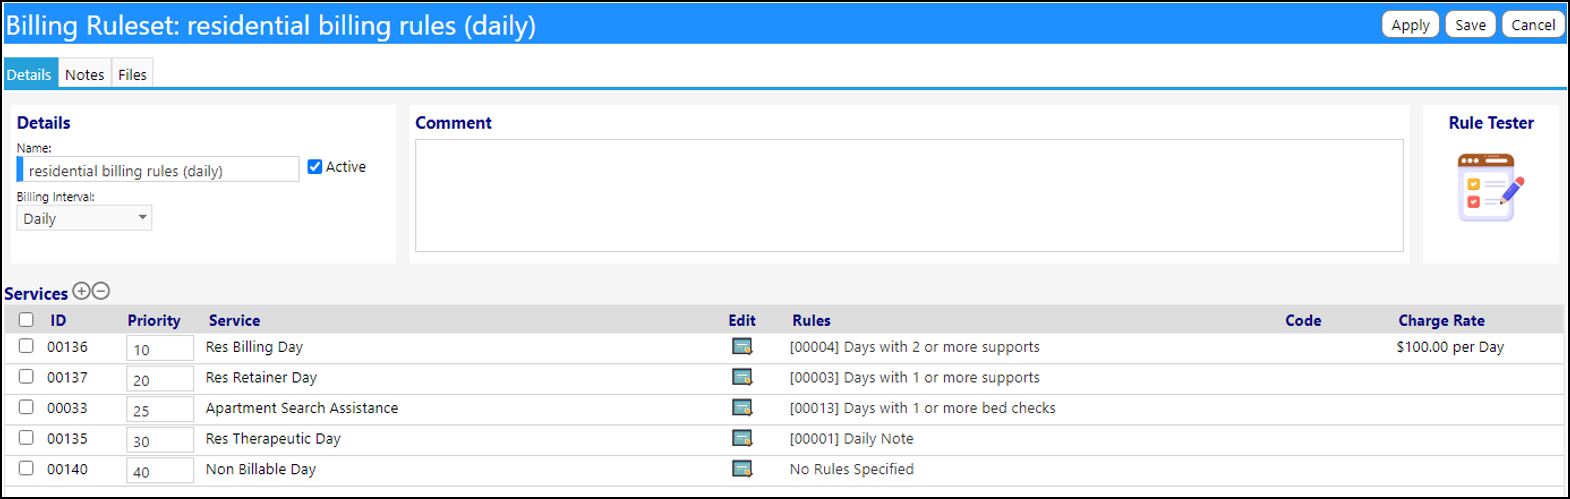Click rule '[00004] Days with 2 or more supports'
The width and height of the screenshot is (1570, 499).
click(915, 347)
